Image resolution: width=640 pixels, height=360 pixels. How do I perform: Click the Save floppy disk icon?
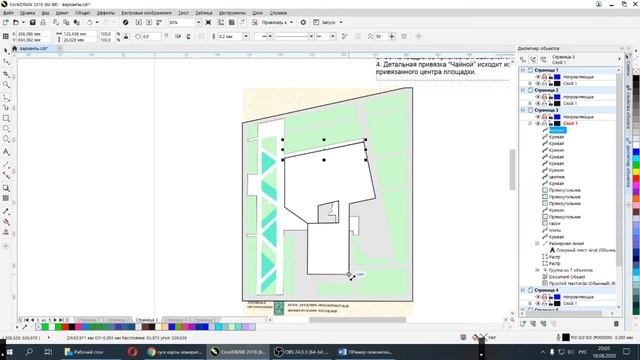click(33, 22)
